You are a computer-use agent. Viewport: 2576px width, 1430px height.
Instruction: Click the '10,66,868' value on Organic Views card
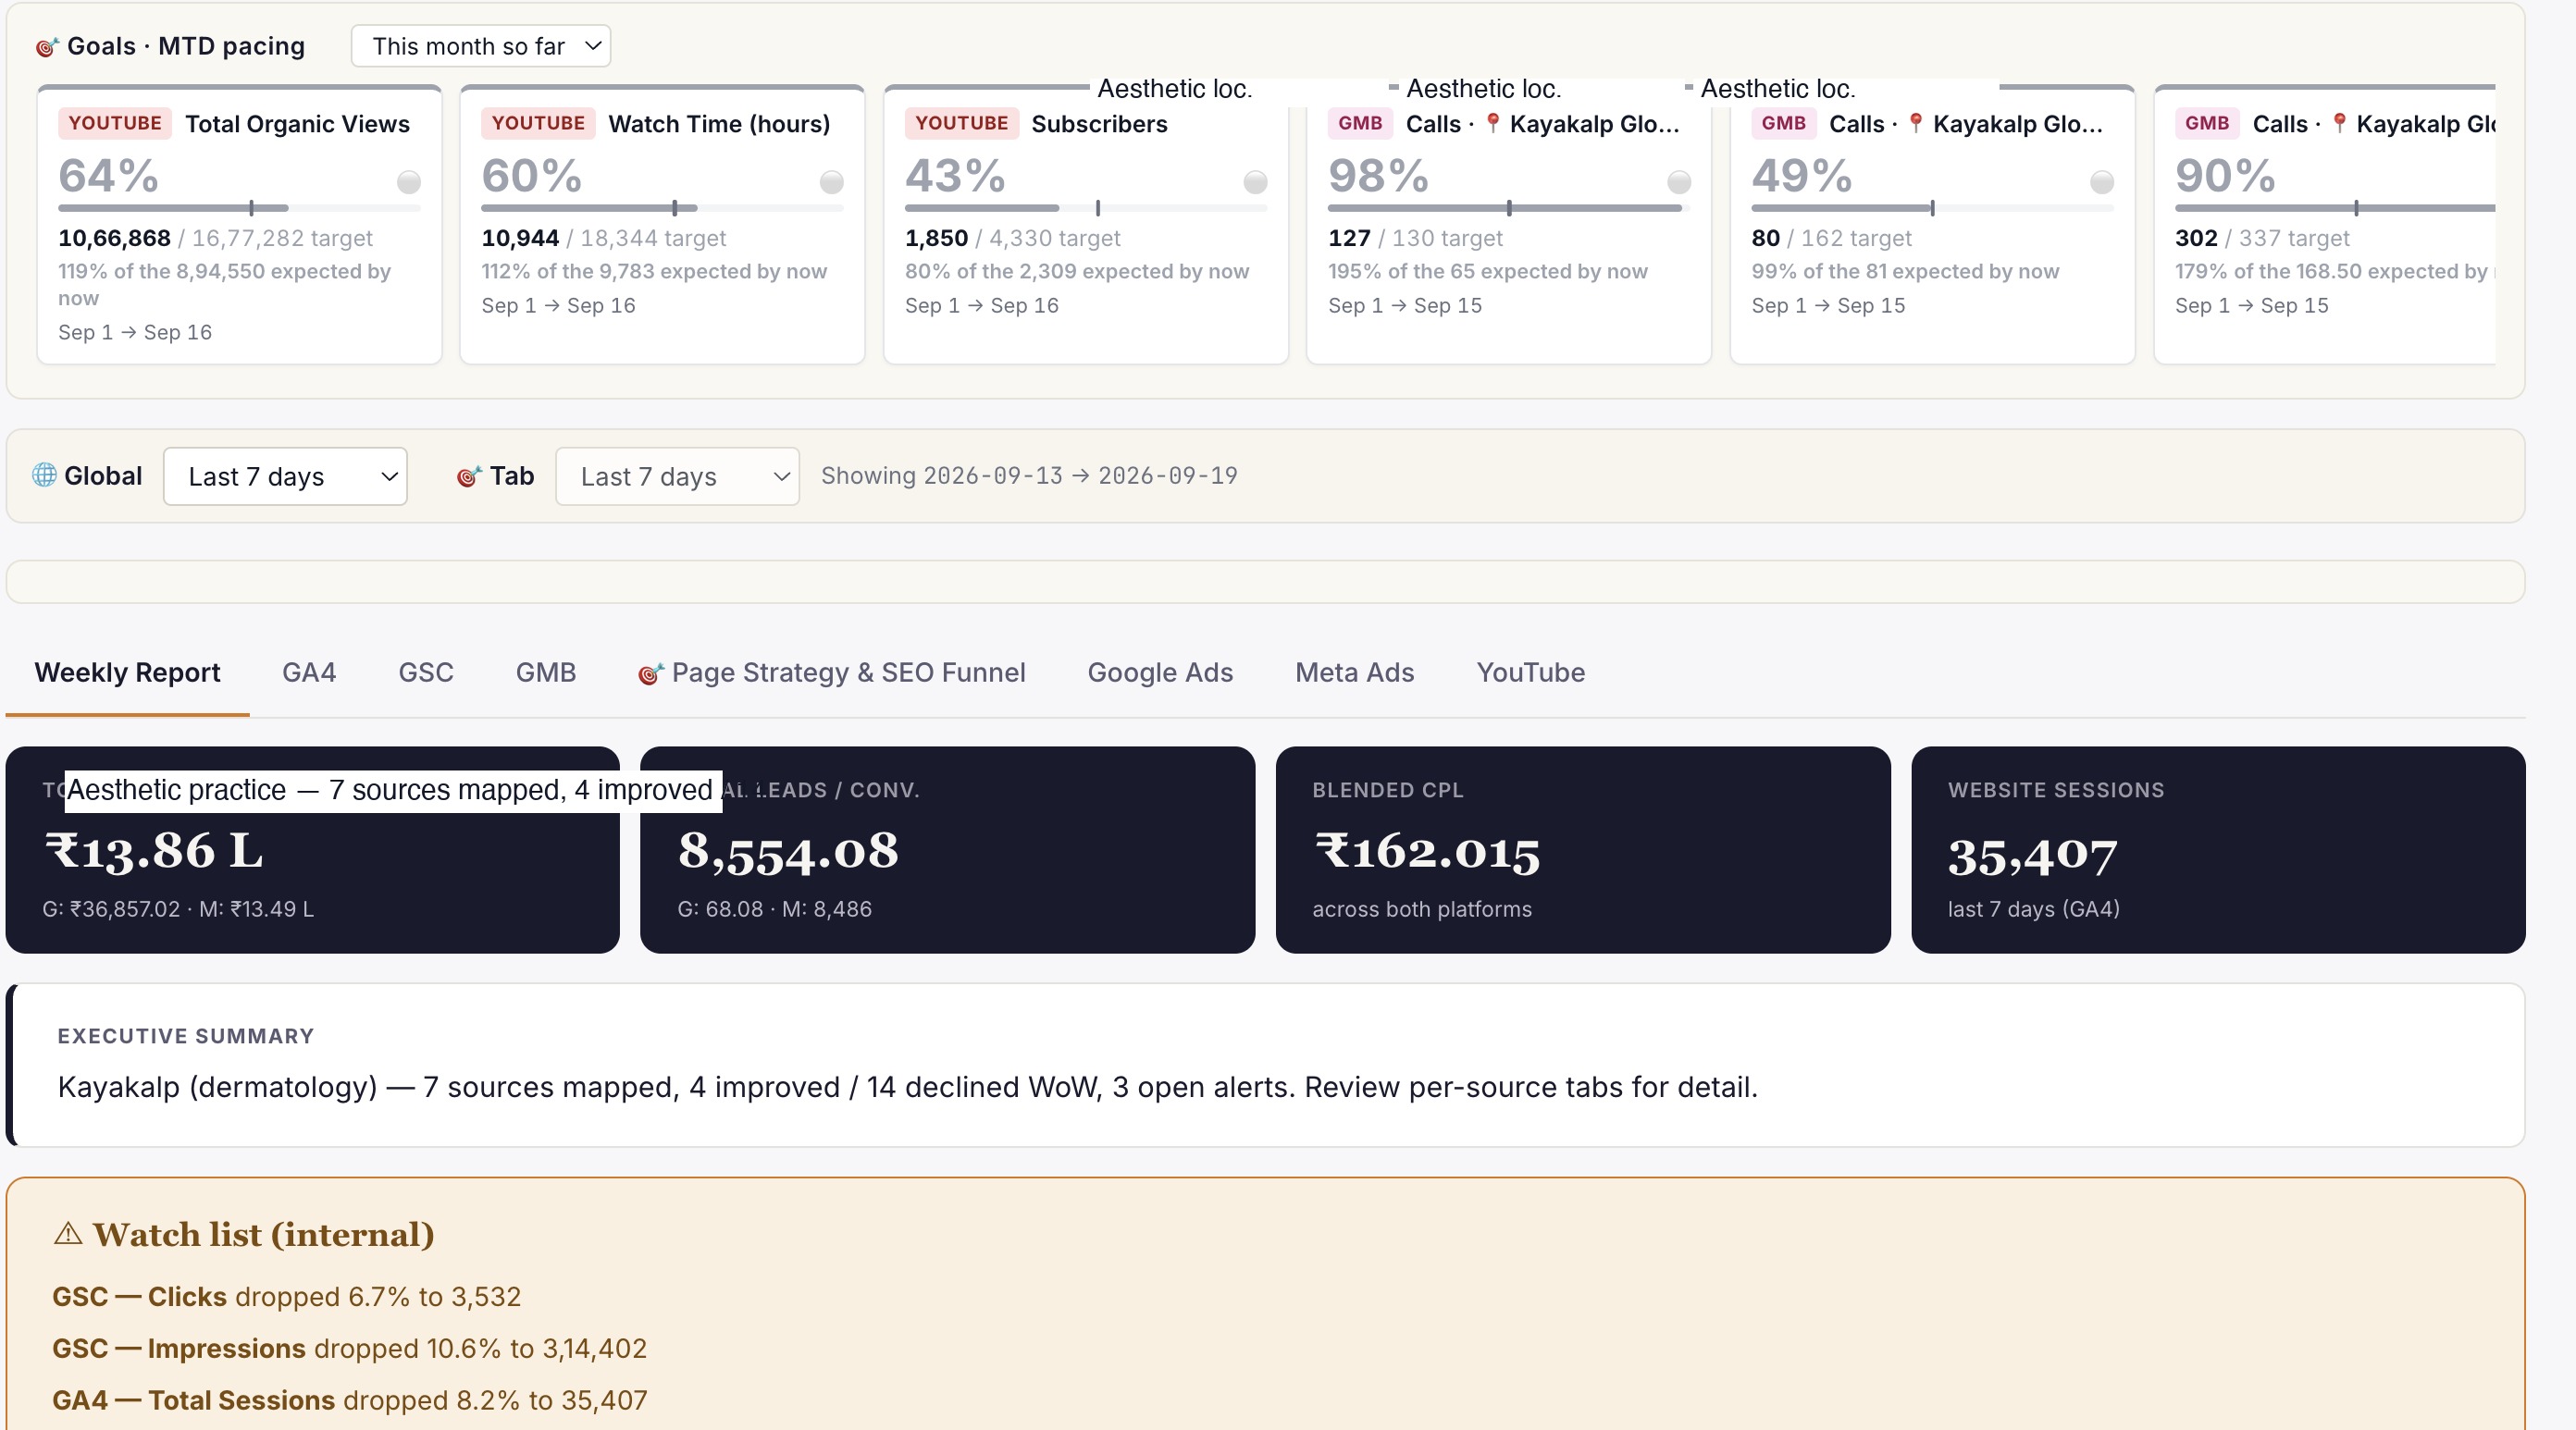115,238
